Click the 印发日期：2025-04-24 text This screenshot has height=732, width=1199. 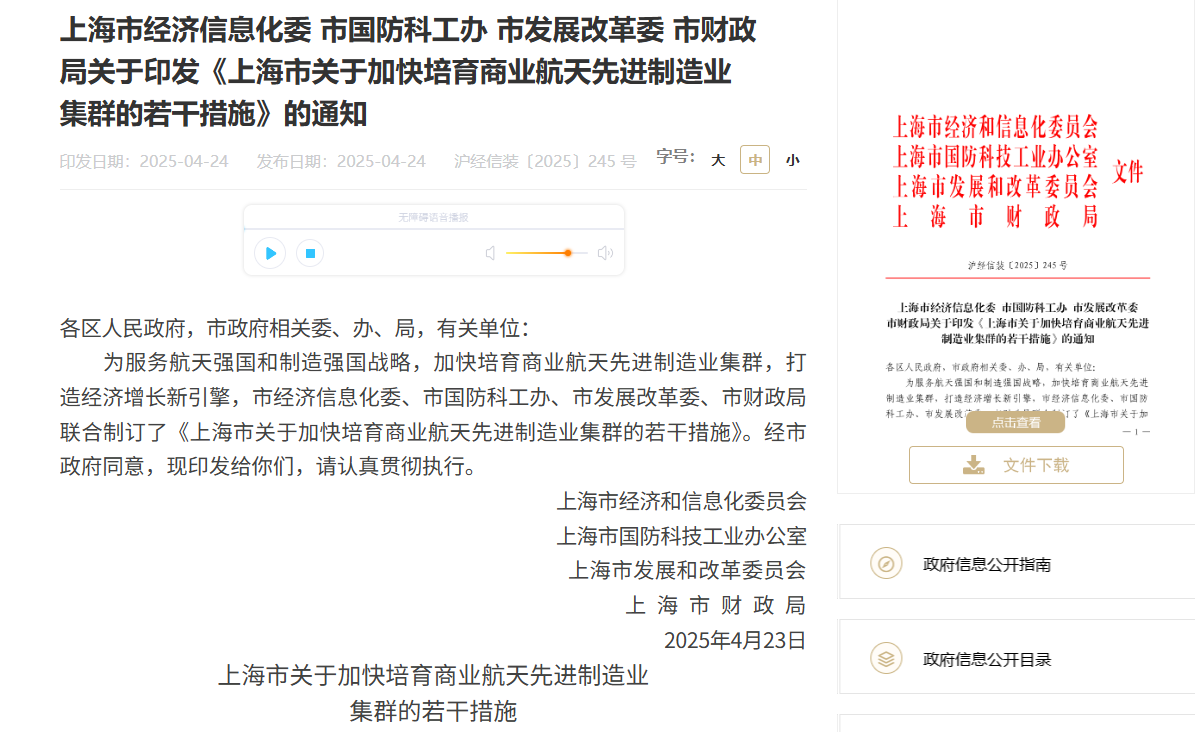point(144,161)
